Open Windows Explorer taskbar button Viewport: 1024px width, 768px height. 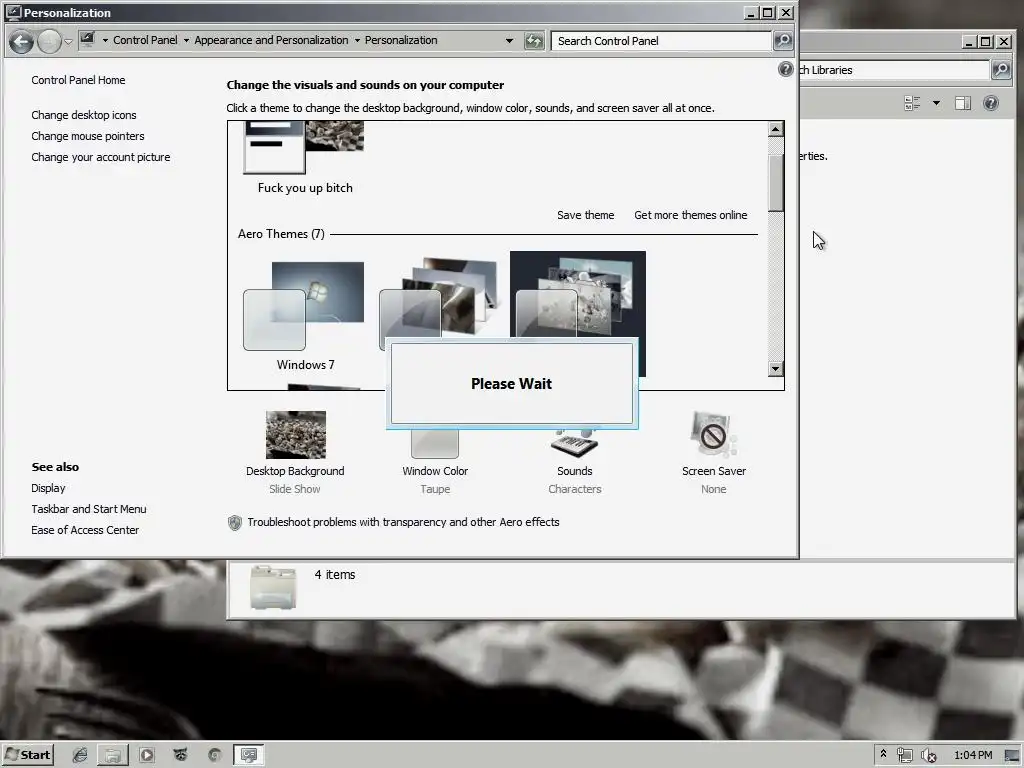coord(113,755)
